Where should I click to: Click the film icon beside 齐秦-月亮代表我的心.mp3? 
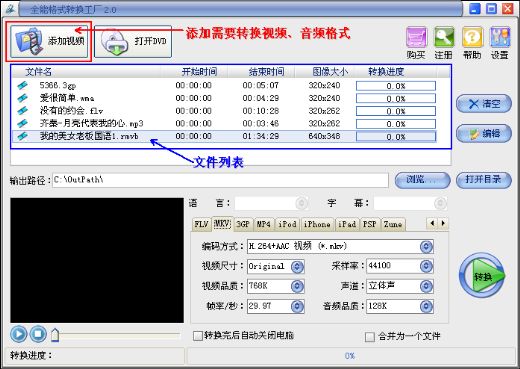pyautogui.click(x=22, y=124)
